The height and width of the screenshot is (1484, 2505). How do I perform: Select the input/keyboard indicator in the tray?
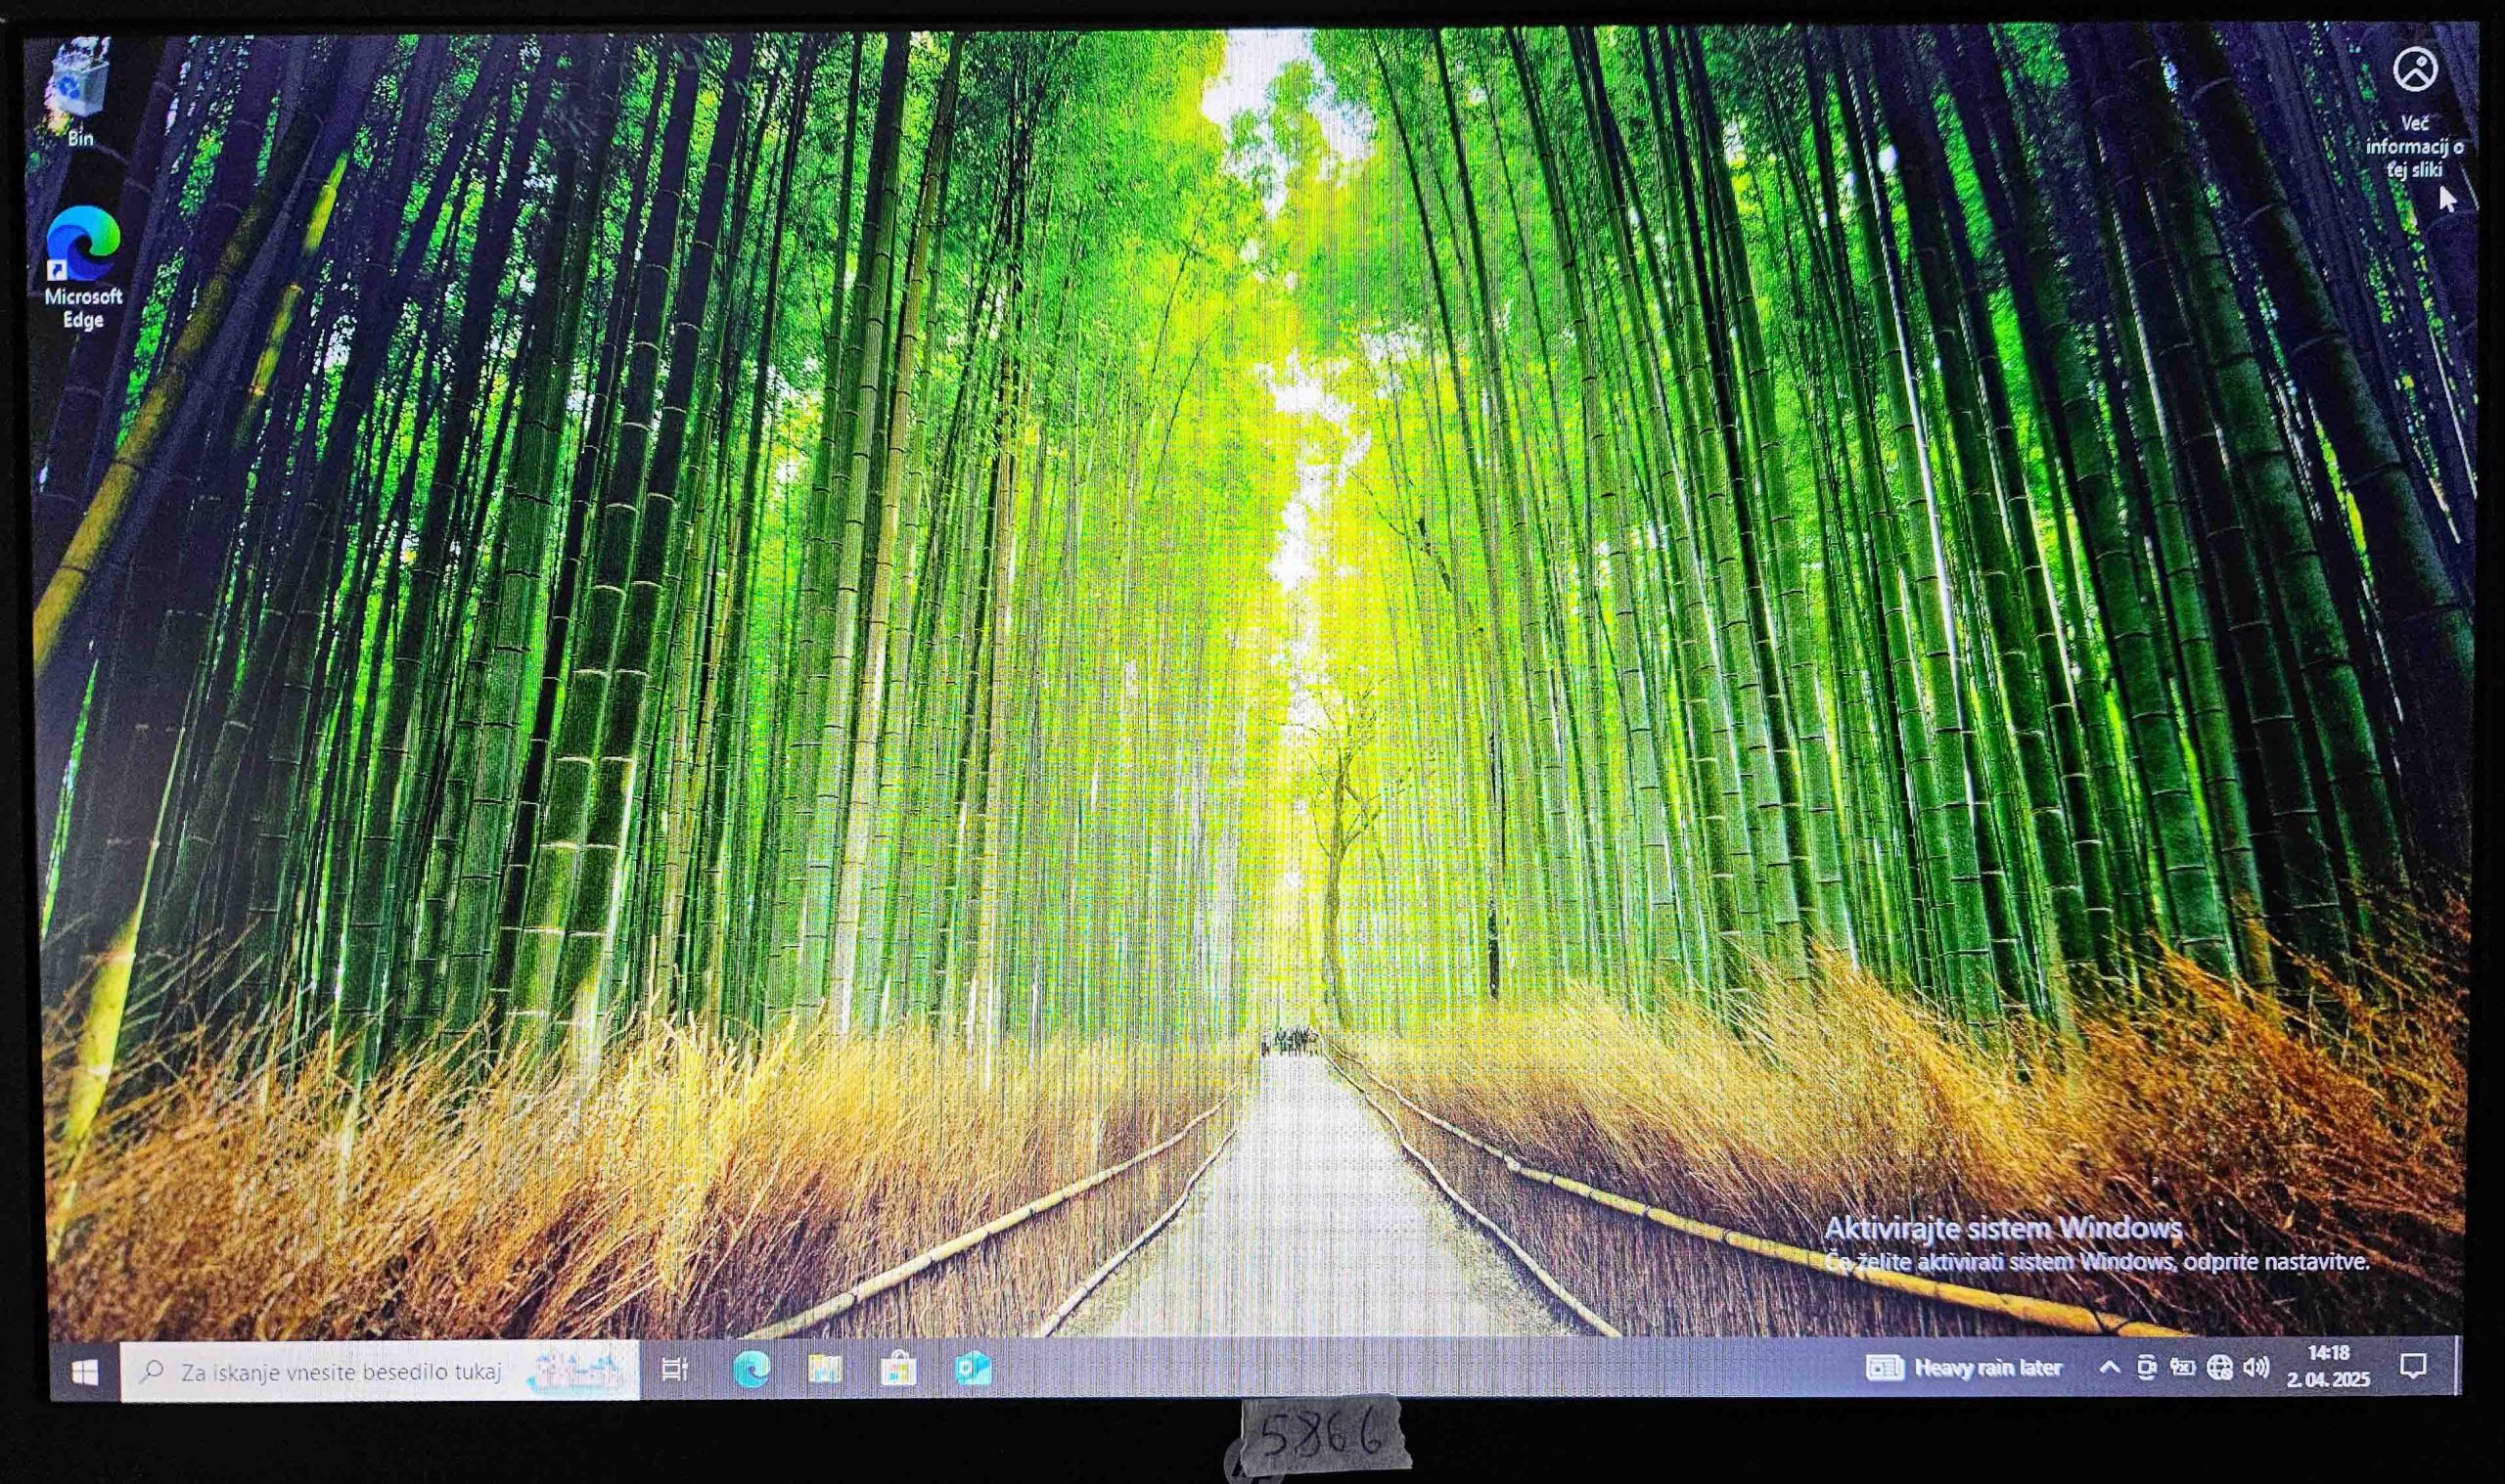coord(2185,1368)
